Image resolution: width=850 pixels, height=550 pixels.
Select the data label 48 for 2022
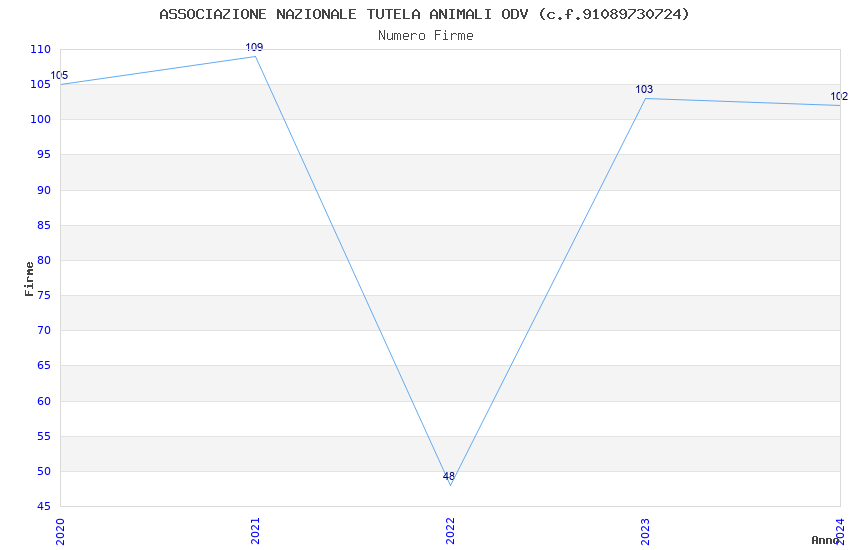(x=449, y=476)
